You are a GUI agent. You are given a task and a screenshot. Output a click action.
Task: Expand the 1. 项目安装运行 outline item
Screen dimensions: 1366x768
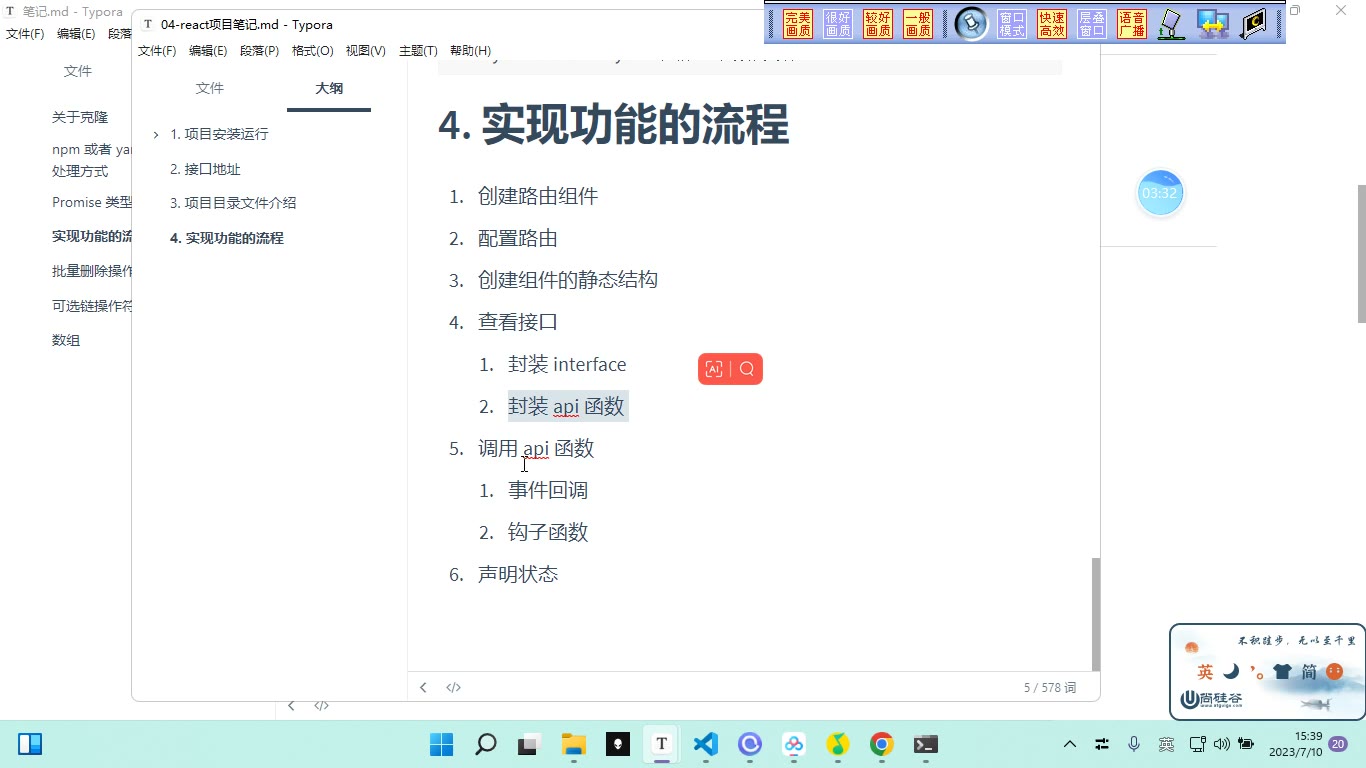(x=156, y=134)
